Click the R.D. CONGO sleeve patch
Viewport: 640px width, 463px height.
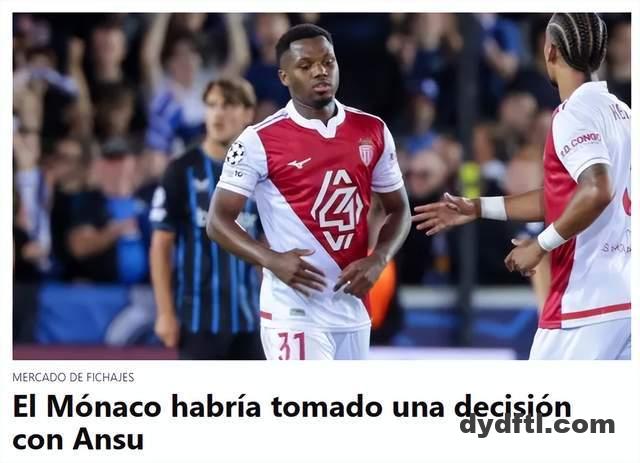coord(581,144)
